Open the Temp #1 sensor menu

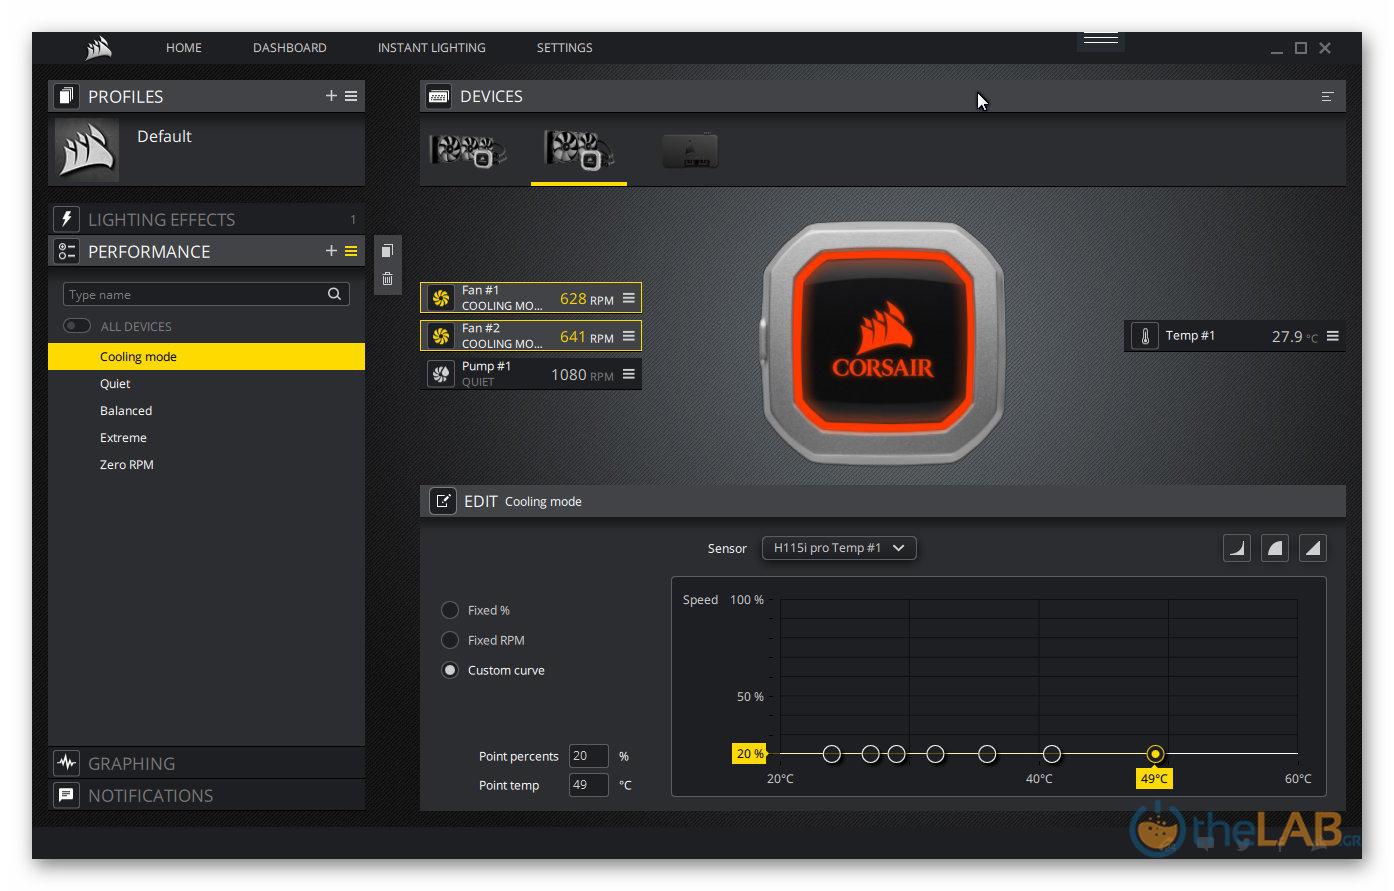coord(1332,336)
